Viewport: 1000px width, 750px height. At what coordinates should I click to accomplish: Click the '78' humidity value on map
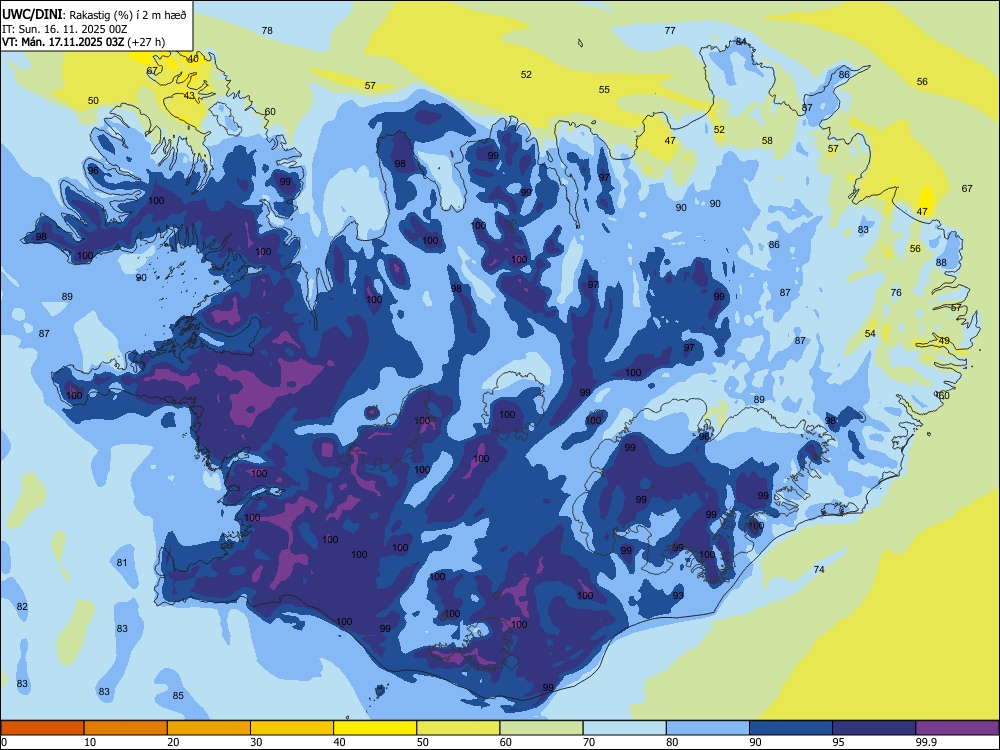(x=267, y=31)
